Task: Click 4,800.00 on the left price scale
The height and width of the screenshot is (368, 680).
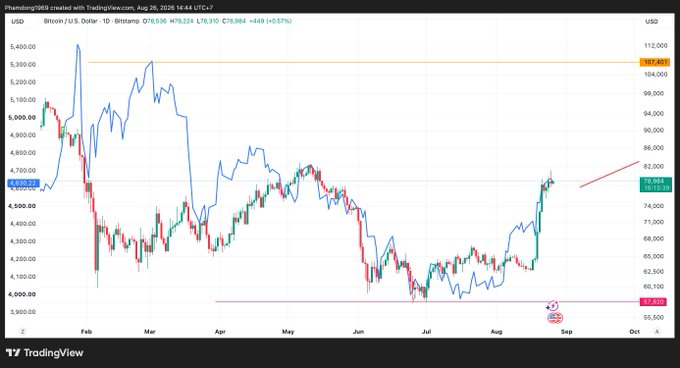Action: 23,153
